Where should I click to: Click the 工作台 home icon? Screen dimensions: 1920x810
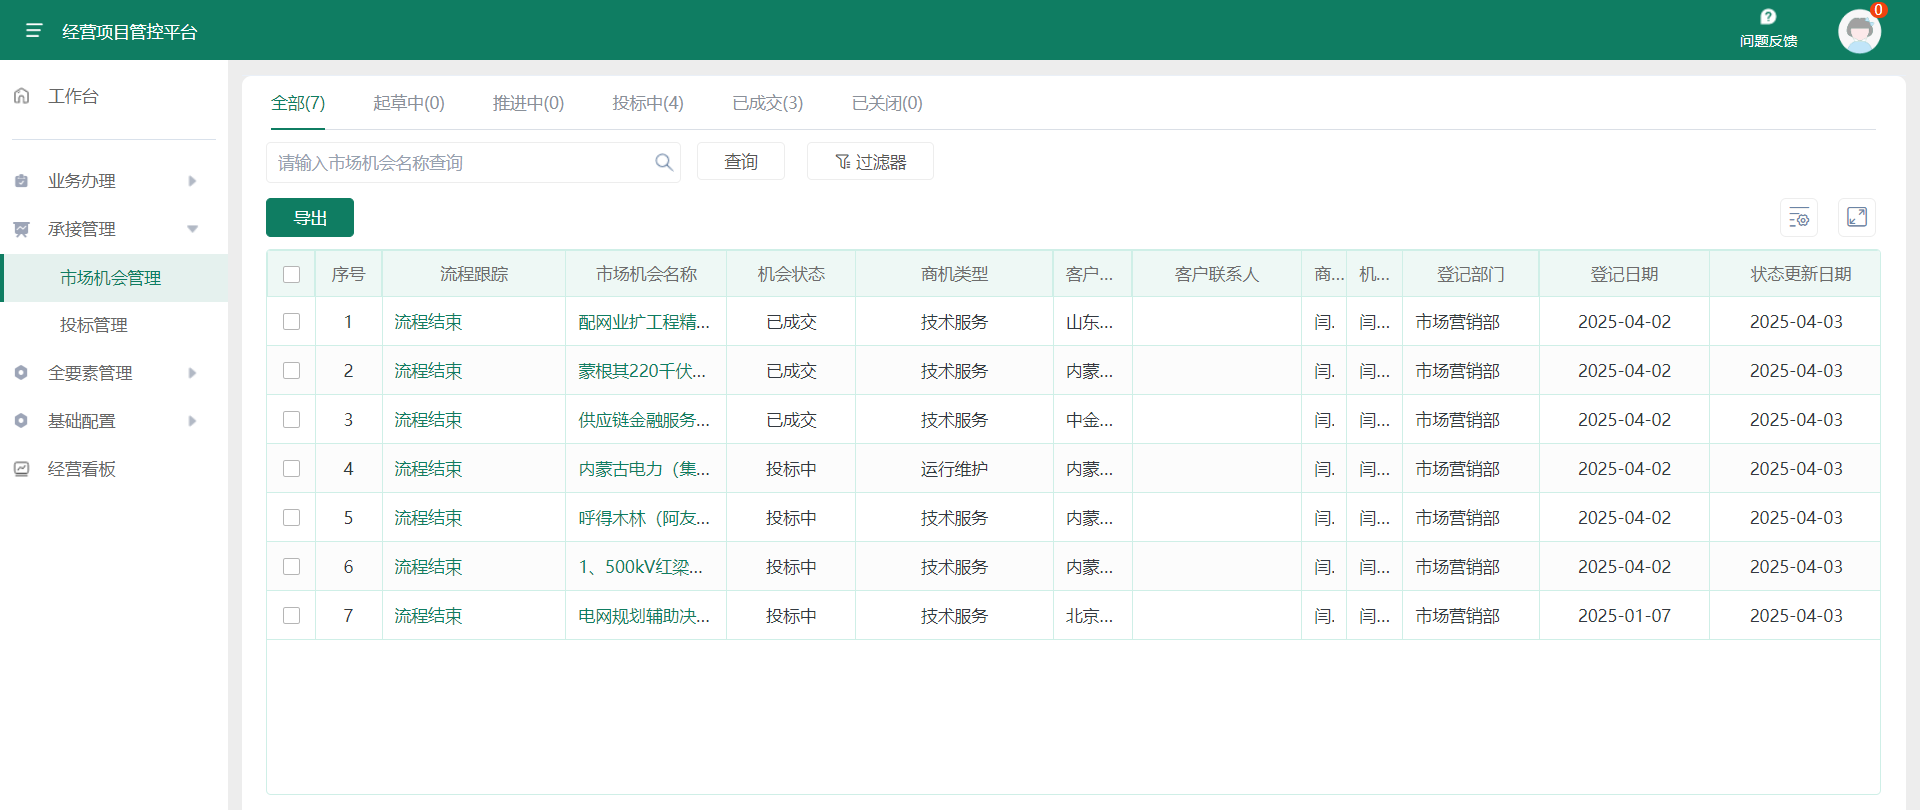click(x=21, y=96)
